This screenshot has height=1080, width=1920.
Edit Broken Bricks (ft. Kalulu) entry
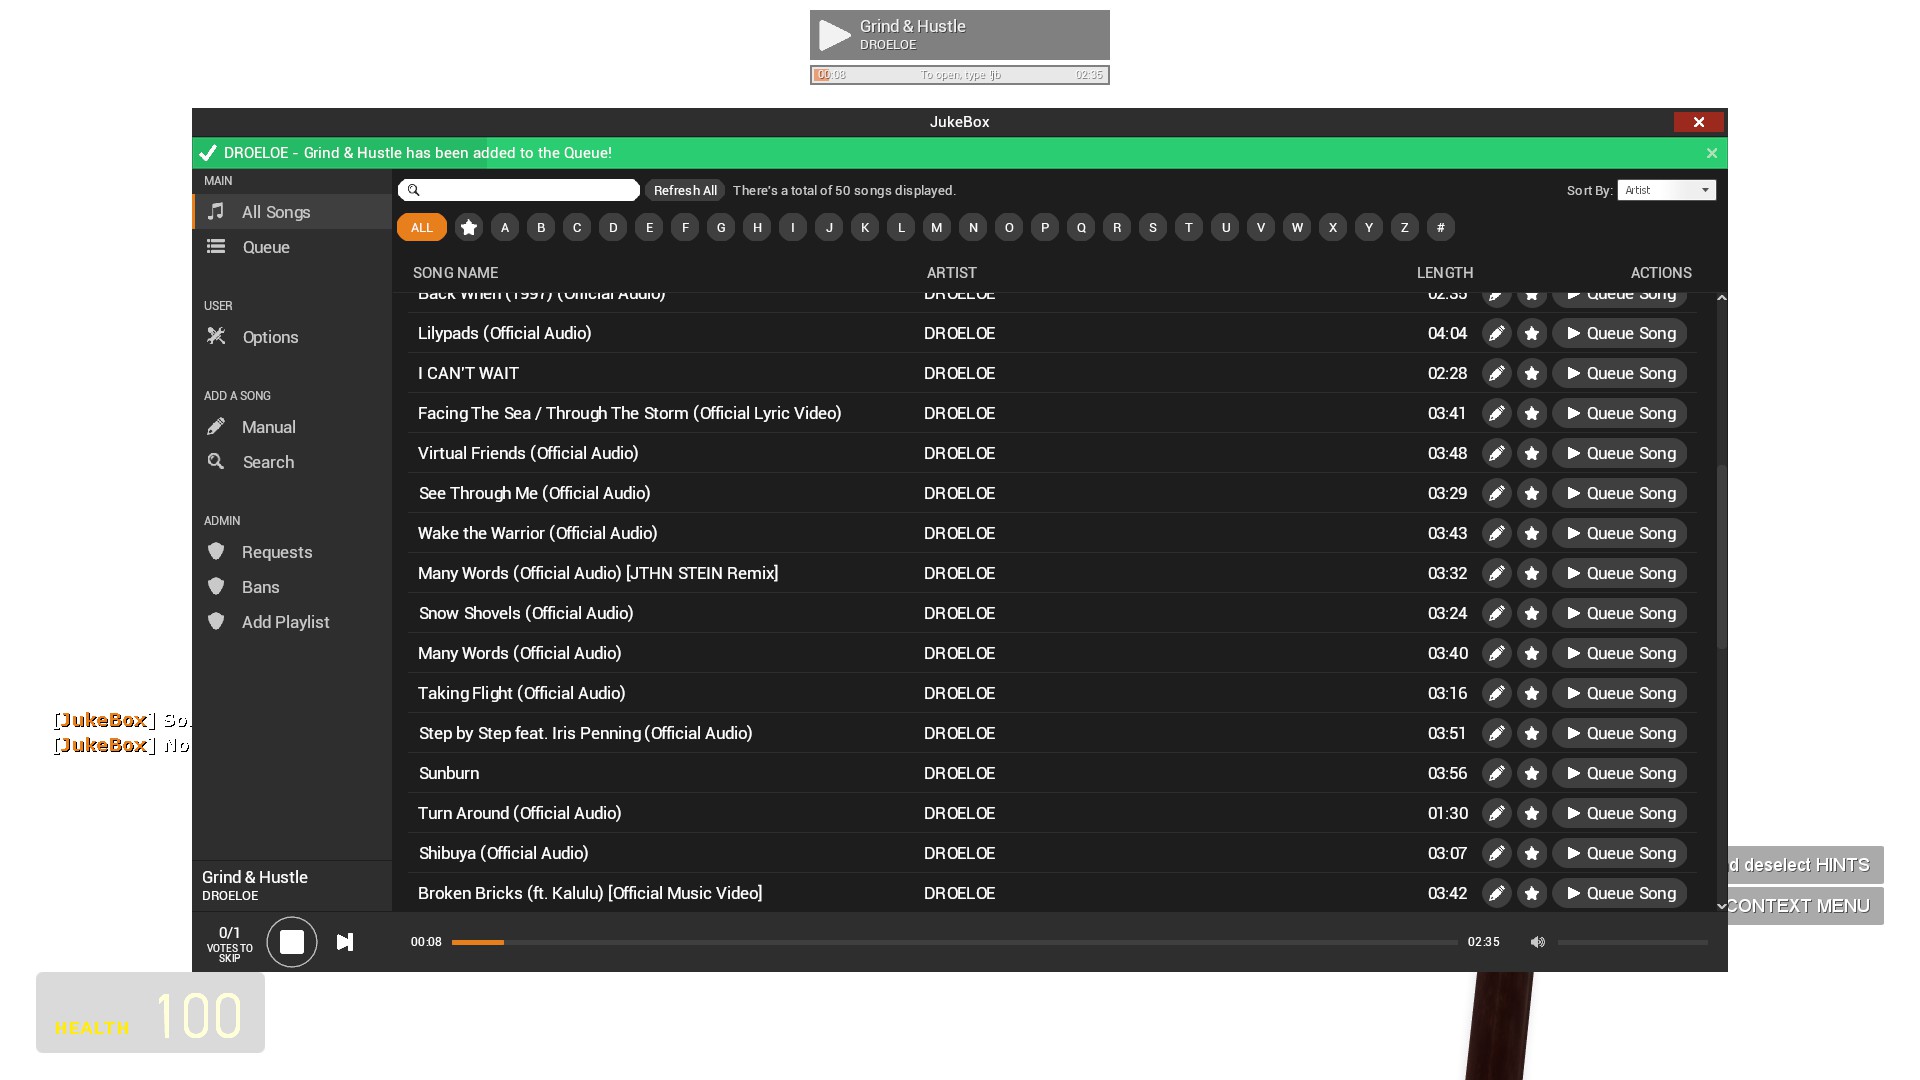click(x=1496, y=893)
